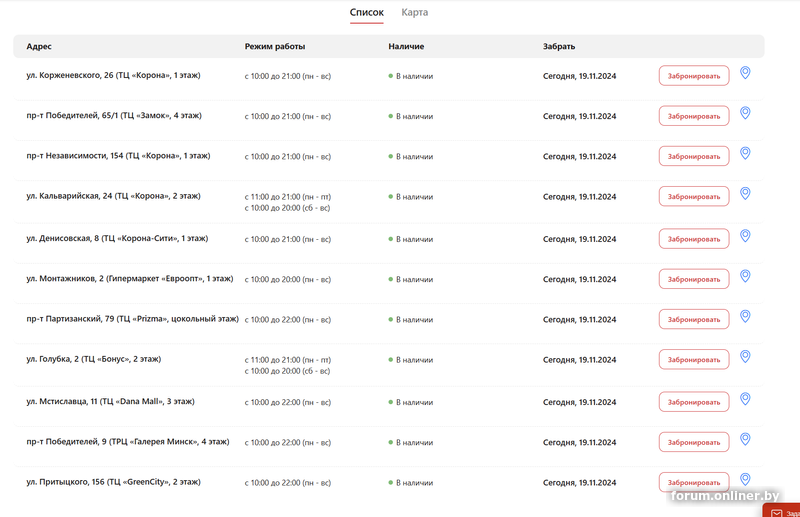Select address ул. Кальварийская, 24
Viewport: 800px width, 517px height.
[x=113, y=196]
